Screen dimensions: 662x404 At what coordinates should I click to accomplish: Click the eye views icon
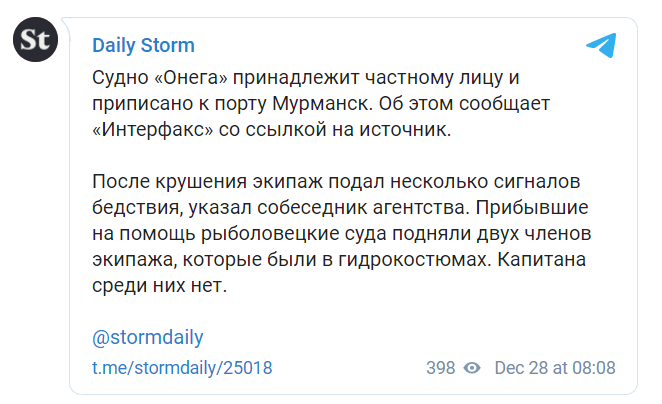475,367
